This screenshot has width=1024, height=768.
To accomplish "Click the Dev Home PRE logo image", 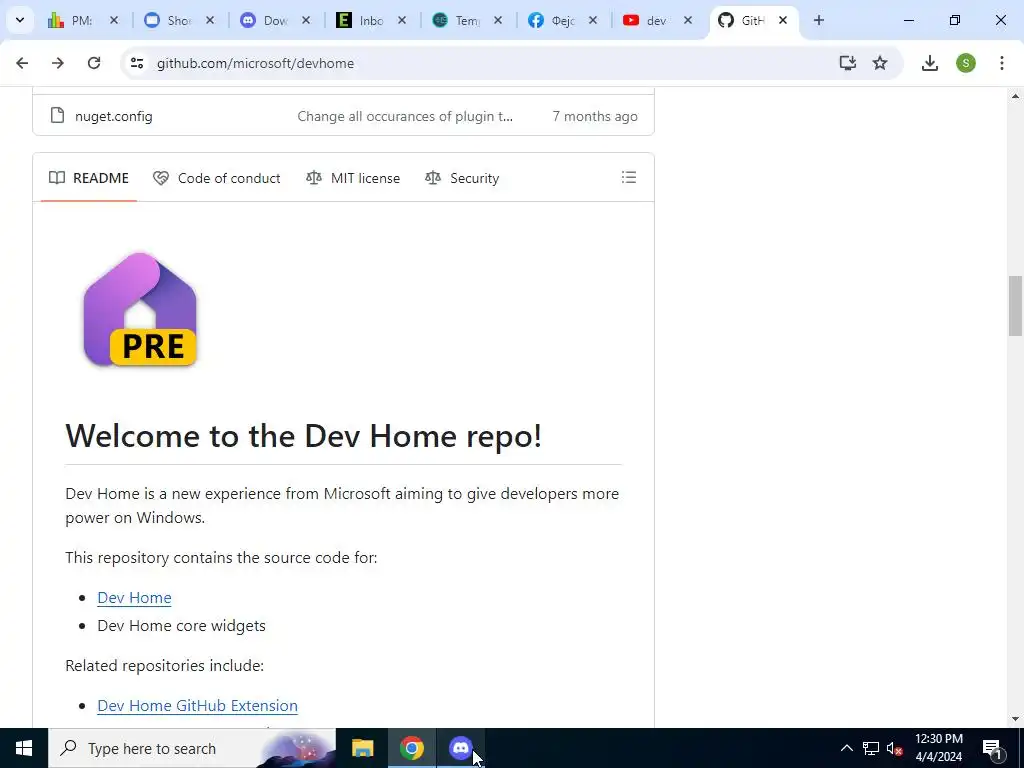I will [140, 309].
